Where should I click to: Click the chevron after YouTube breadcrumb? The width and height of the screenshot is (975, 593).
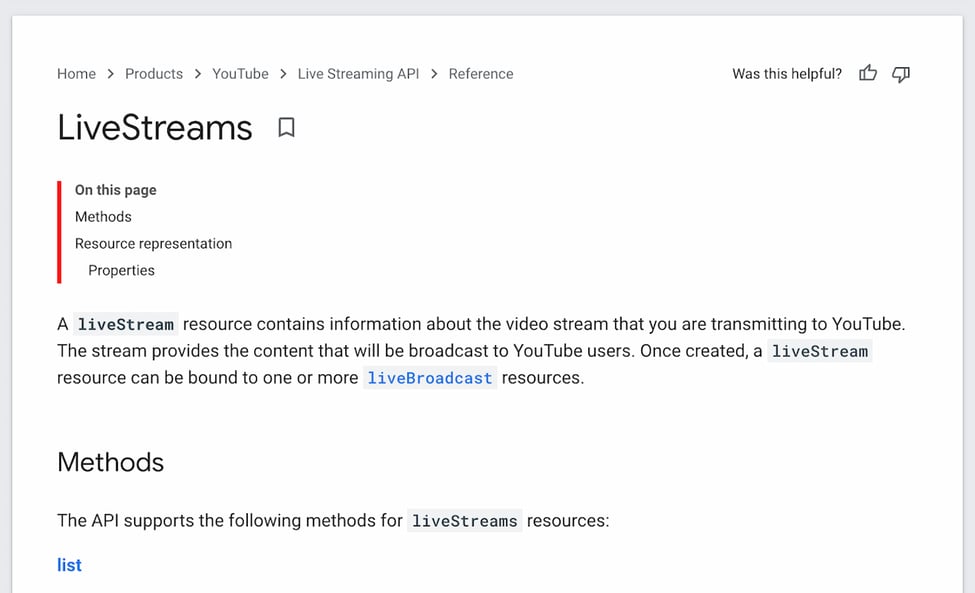(283, 73)
